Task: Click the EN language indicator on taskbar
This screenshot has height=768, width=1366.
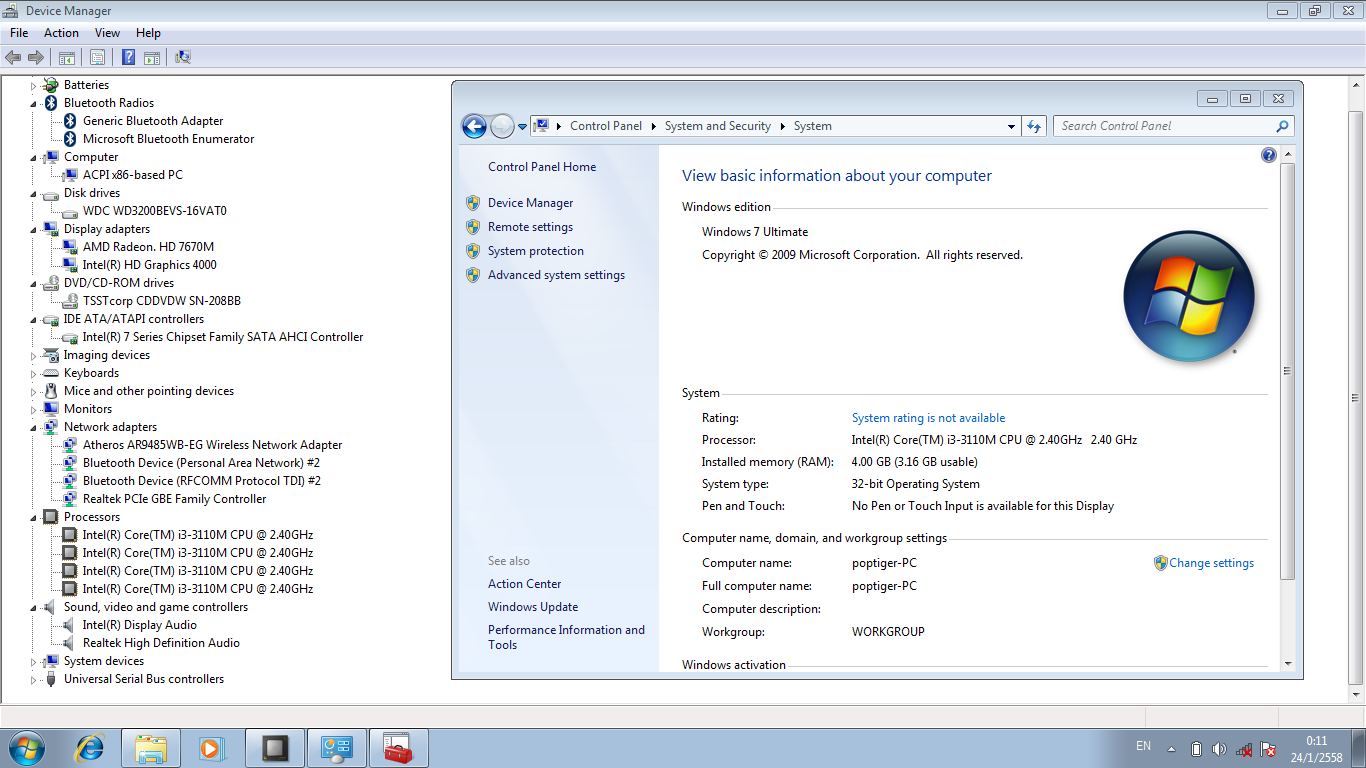Action: tap(1143, 746)
